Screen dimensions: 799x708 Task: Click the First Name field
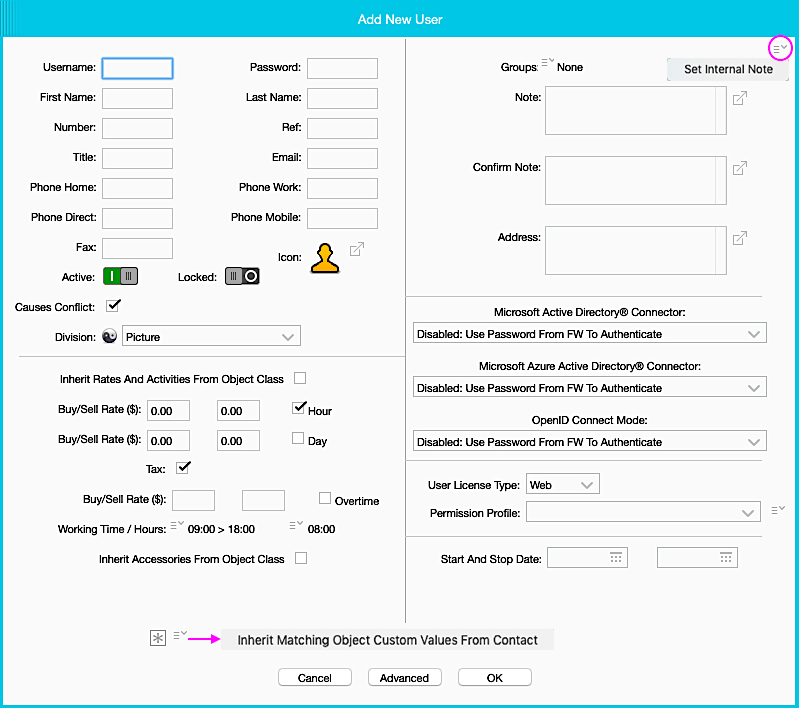[x=138, y=98]
